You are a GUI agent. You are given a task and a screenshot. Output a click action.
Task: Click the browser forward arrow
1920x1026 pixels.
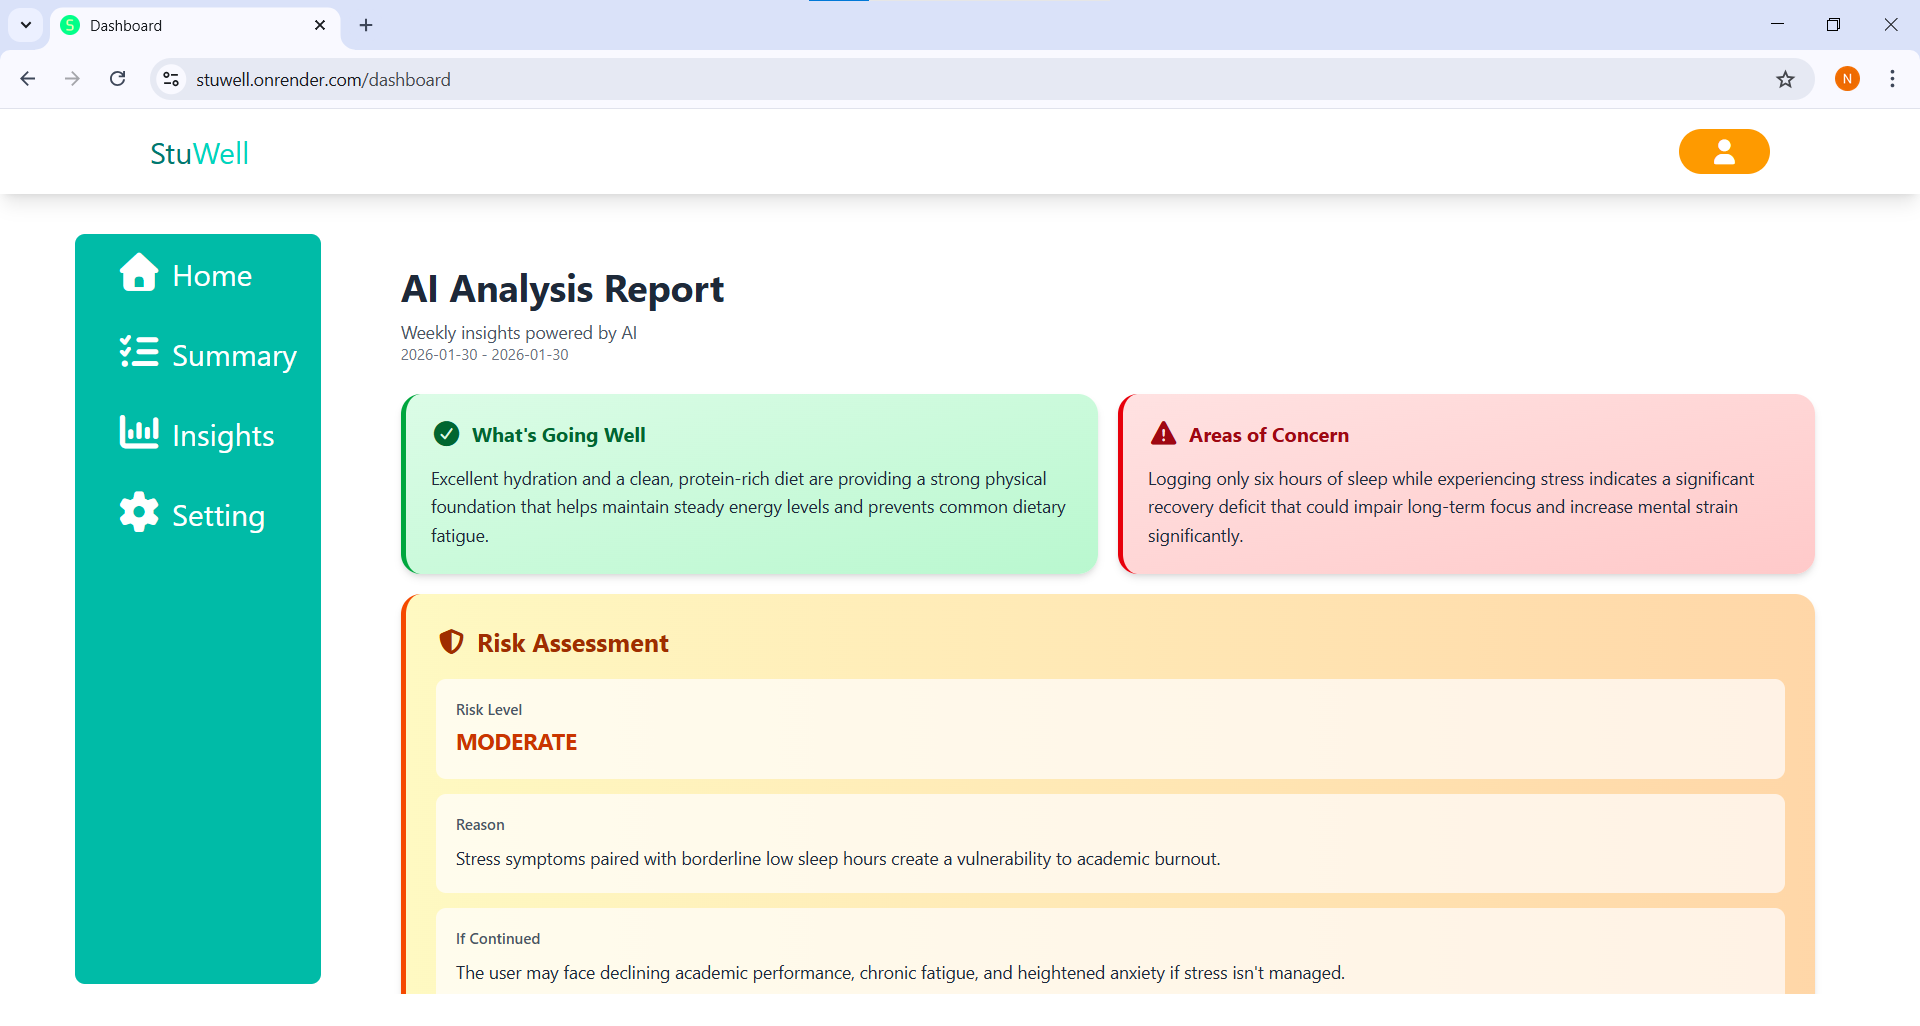point(72,79)
